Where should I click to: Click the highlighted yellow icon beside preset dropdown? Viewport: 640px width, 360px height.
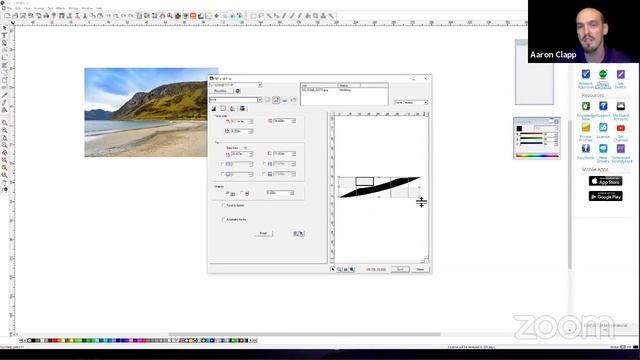tap(276, 100)
